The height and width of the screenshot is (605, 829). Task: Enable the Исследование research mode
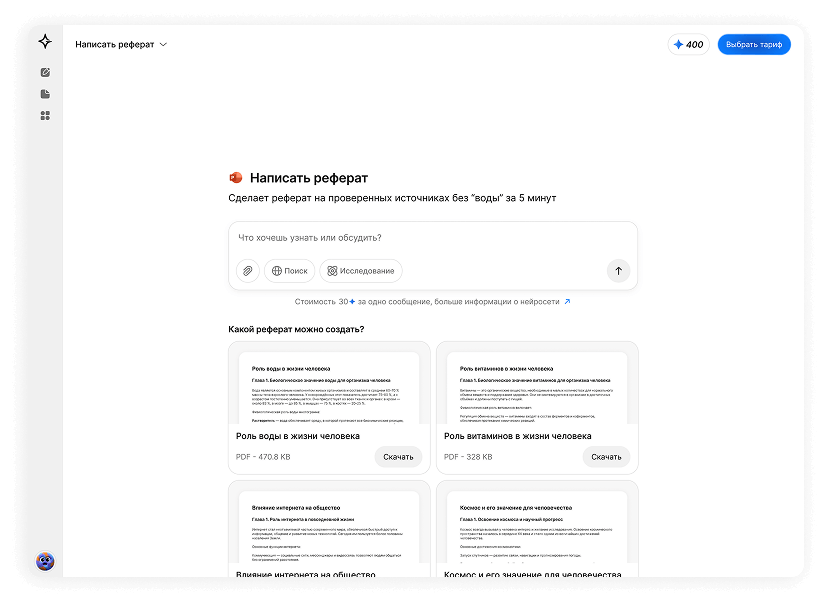[362, 270]
